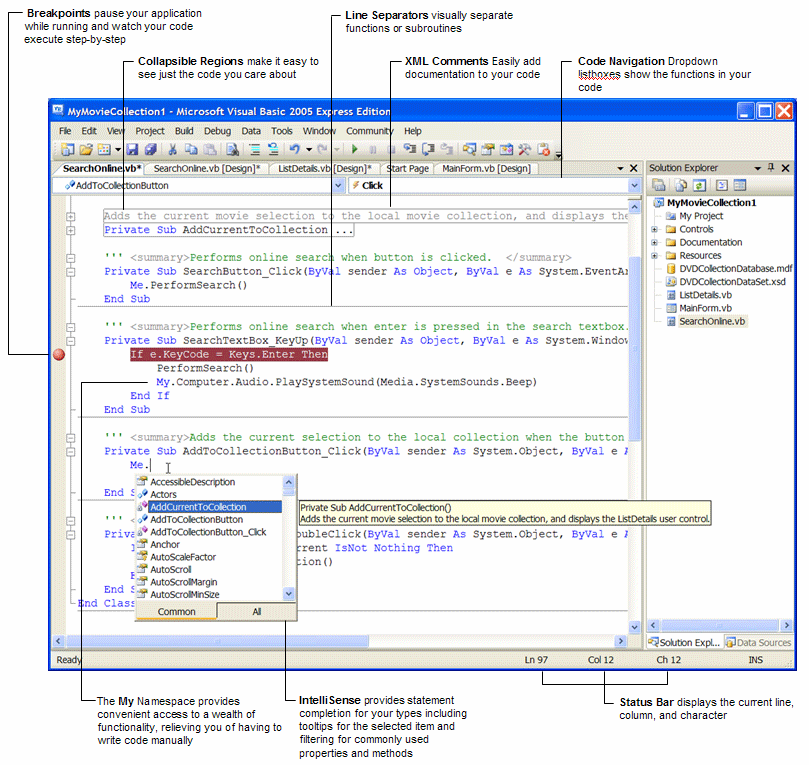This screenshot has width=809, height=765.
Task: Expand the collapsed AddCurrentToCollection sub region
Action: (x=71, y=230)
